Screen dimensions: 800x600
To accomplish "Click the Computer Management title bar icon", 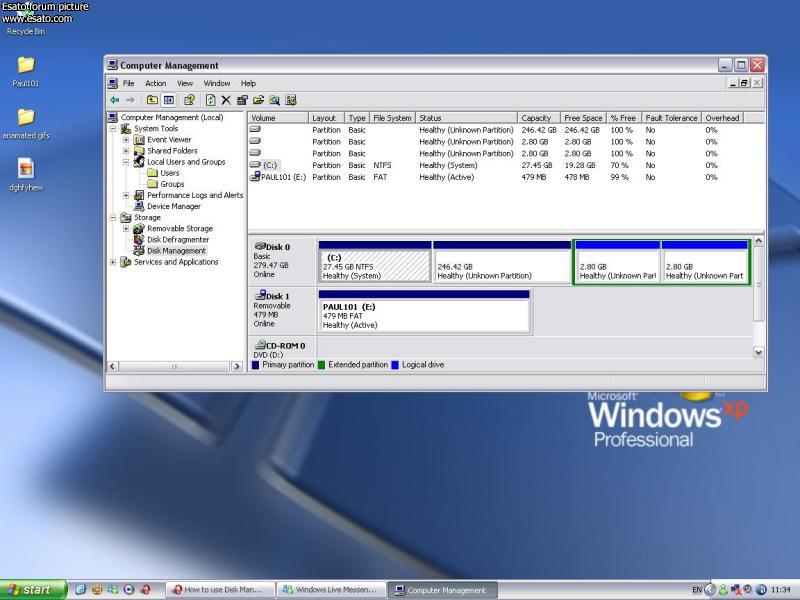I will click(113, 65).
